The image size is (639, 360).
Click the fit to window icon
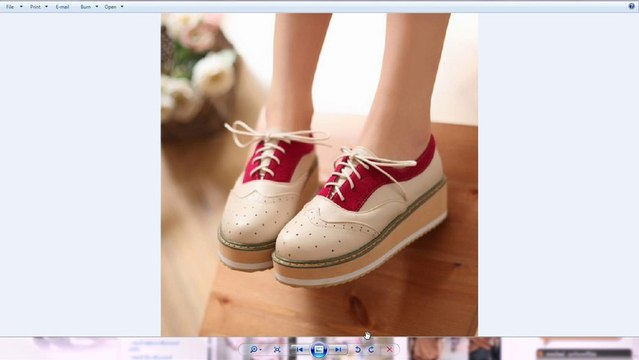tap(277, 349)
